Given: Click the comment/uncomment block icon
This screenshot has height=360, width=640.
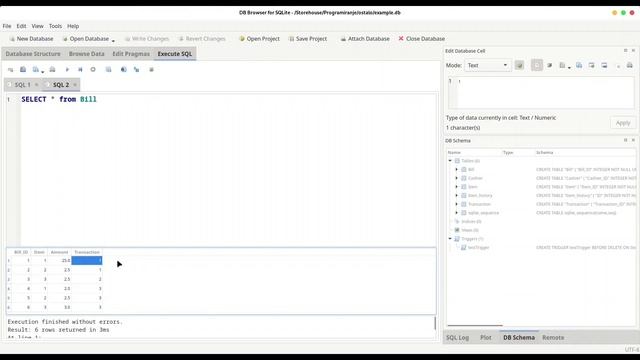Looking at the screenshot, I should pyautogui.click(x=151, y=70).
